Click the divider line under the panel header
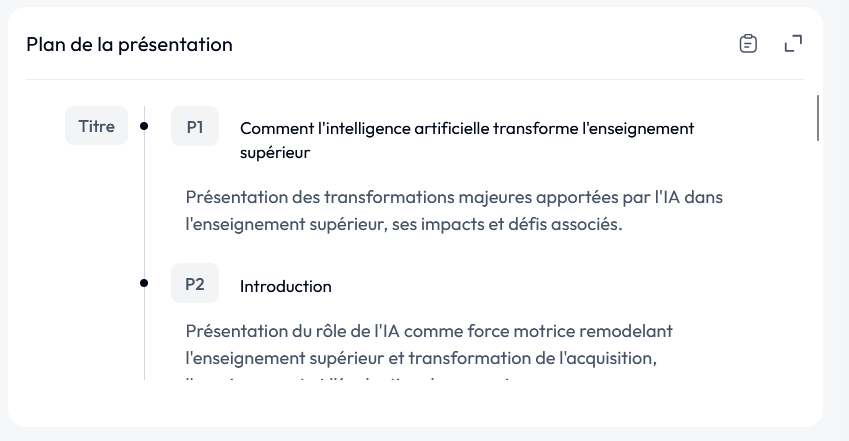The height and width of the screenshot is (441, 849). tap(415, 80)
